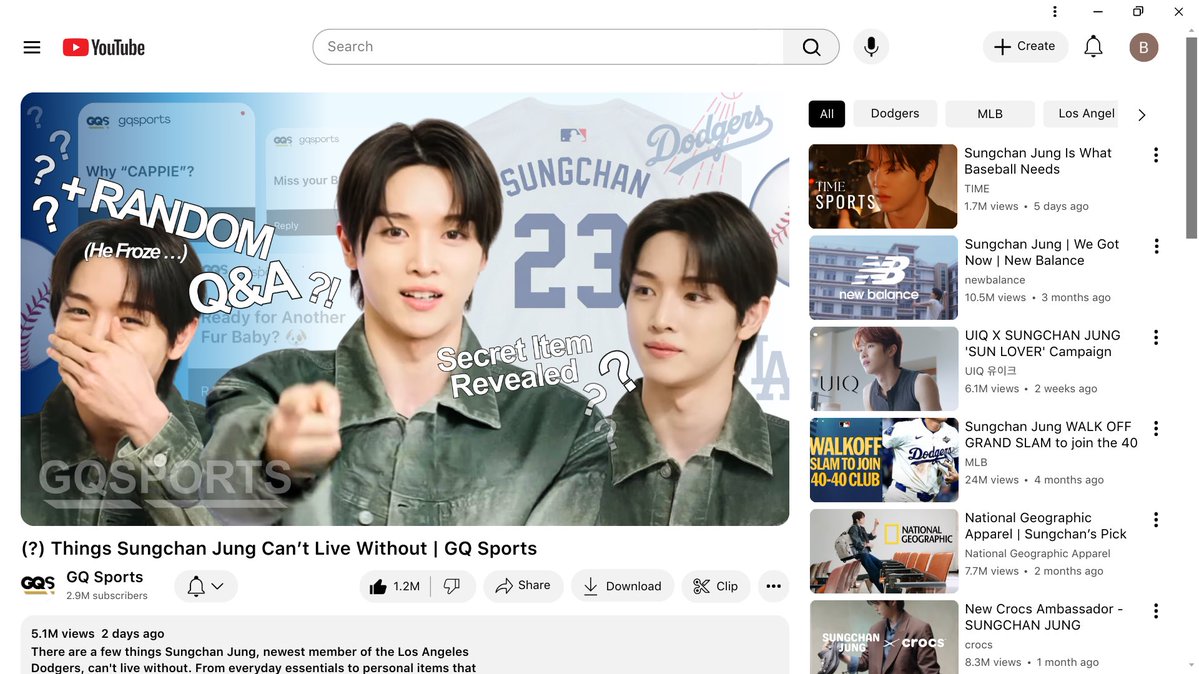Open title National Geographic Apparel Sungchan's Pick
The width and height of the screenshot is (1199, 674).
click(x=1045, y=526)
